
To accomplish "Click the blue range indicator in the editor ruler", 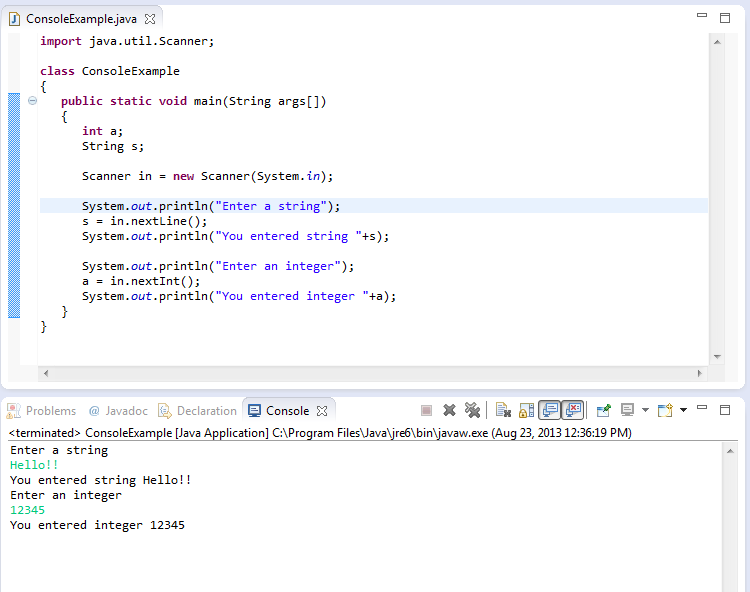I will 14,206.
